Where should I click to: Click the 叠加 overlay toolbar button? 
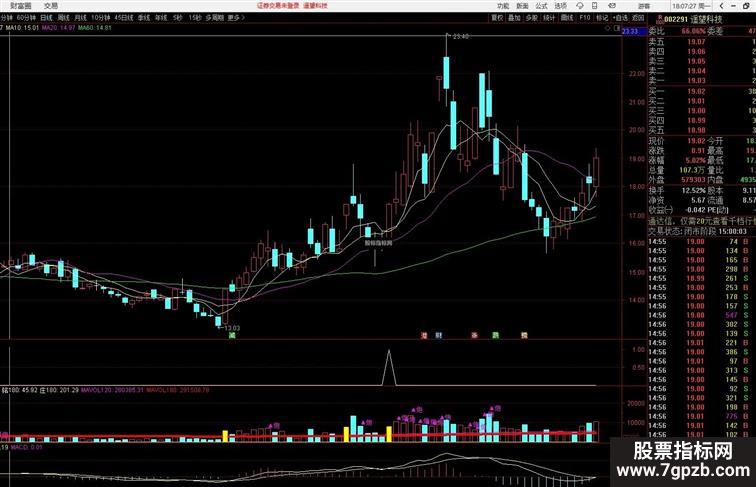tap(514, 17)
